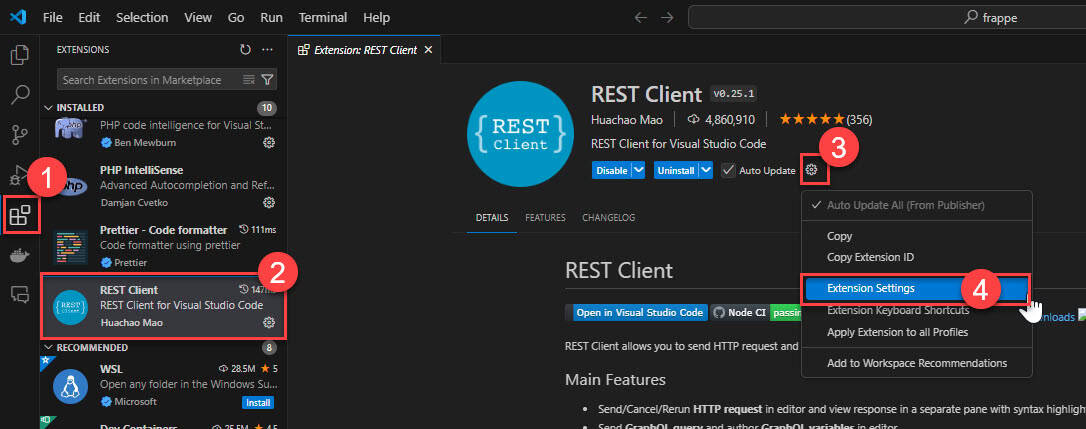Click the REST Client large logo
The height and width of the screenshot is (429, 1086).
[x=520, y=134]
